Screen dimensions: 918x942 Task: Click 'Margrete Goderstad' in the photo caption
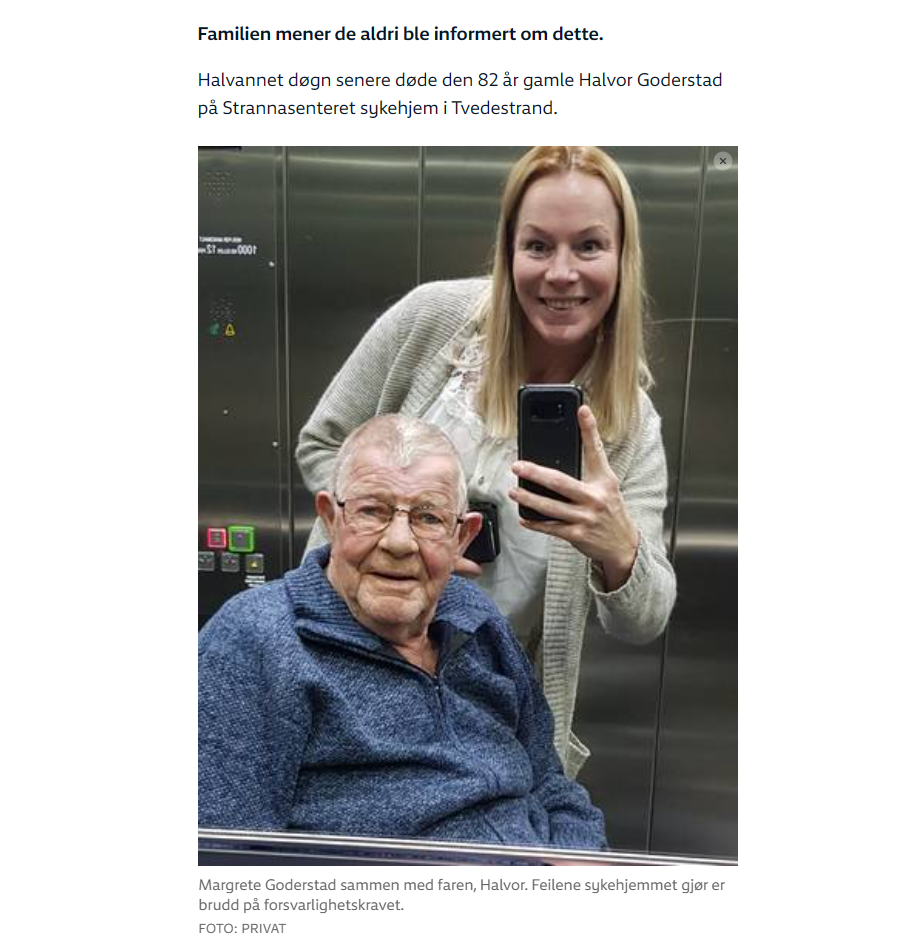(x=267, y=885)
